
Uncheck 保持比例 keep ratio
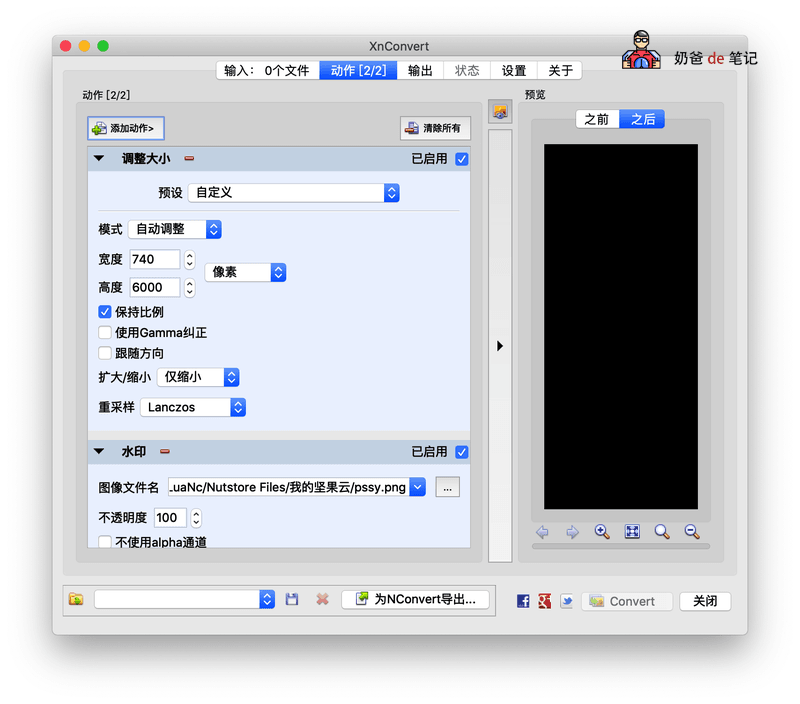click(x=105, y=312)
